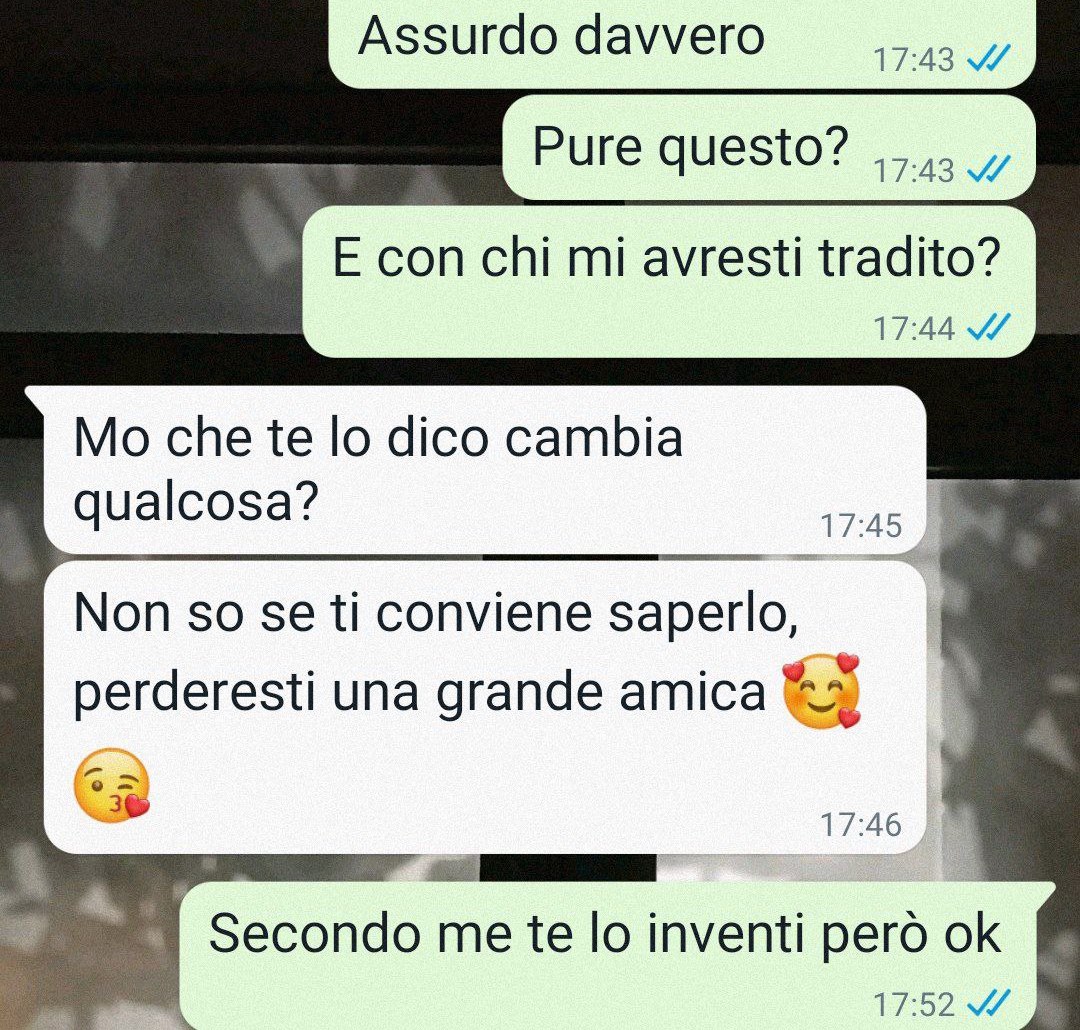This screenshot has width=1080, height=1030.
Task: Select the 'Pure questo?' message bubble
Action: tap(769, 147)
